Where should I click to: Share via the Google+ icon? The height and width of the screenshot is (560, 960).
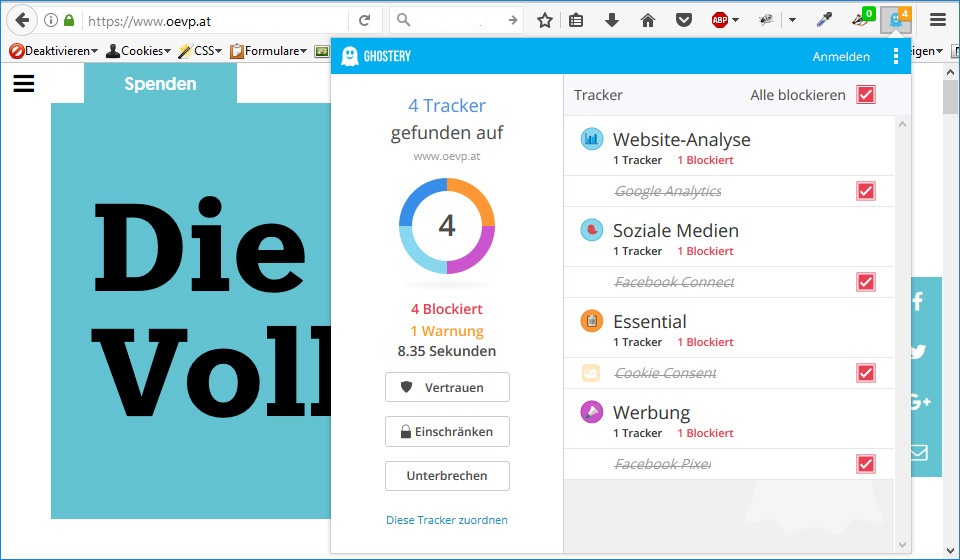920,402
